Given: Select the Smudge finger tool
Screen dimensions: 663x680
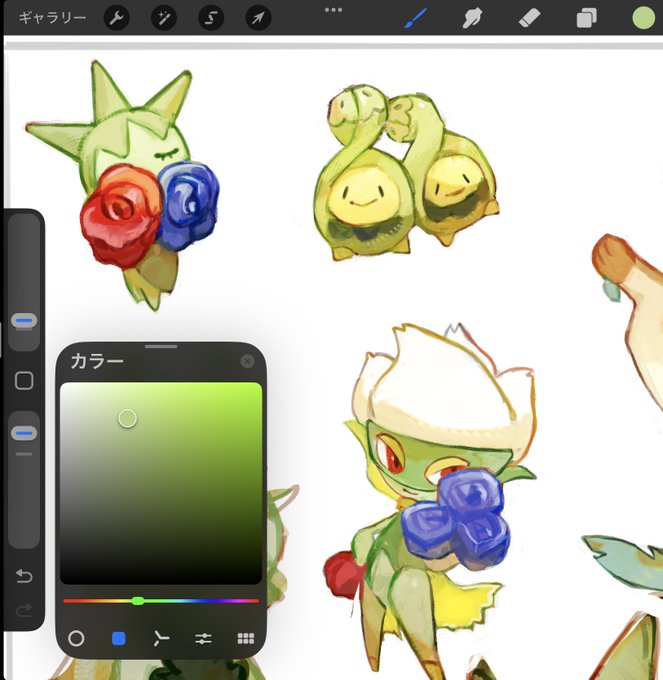Looking at the screenshot, I should coord(472,19).
